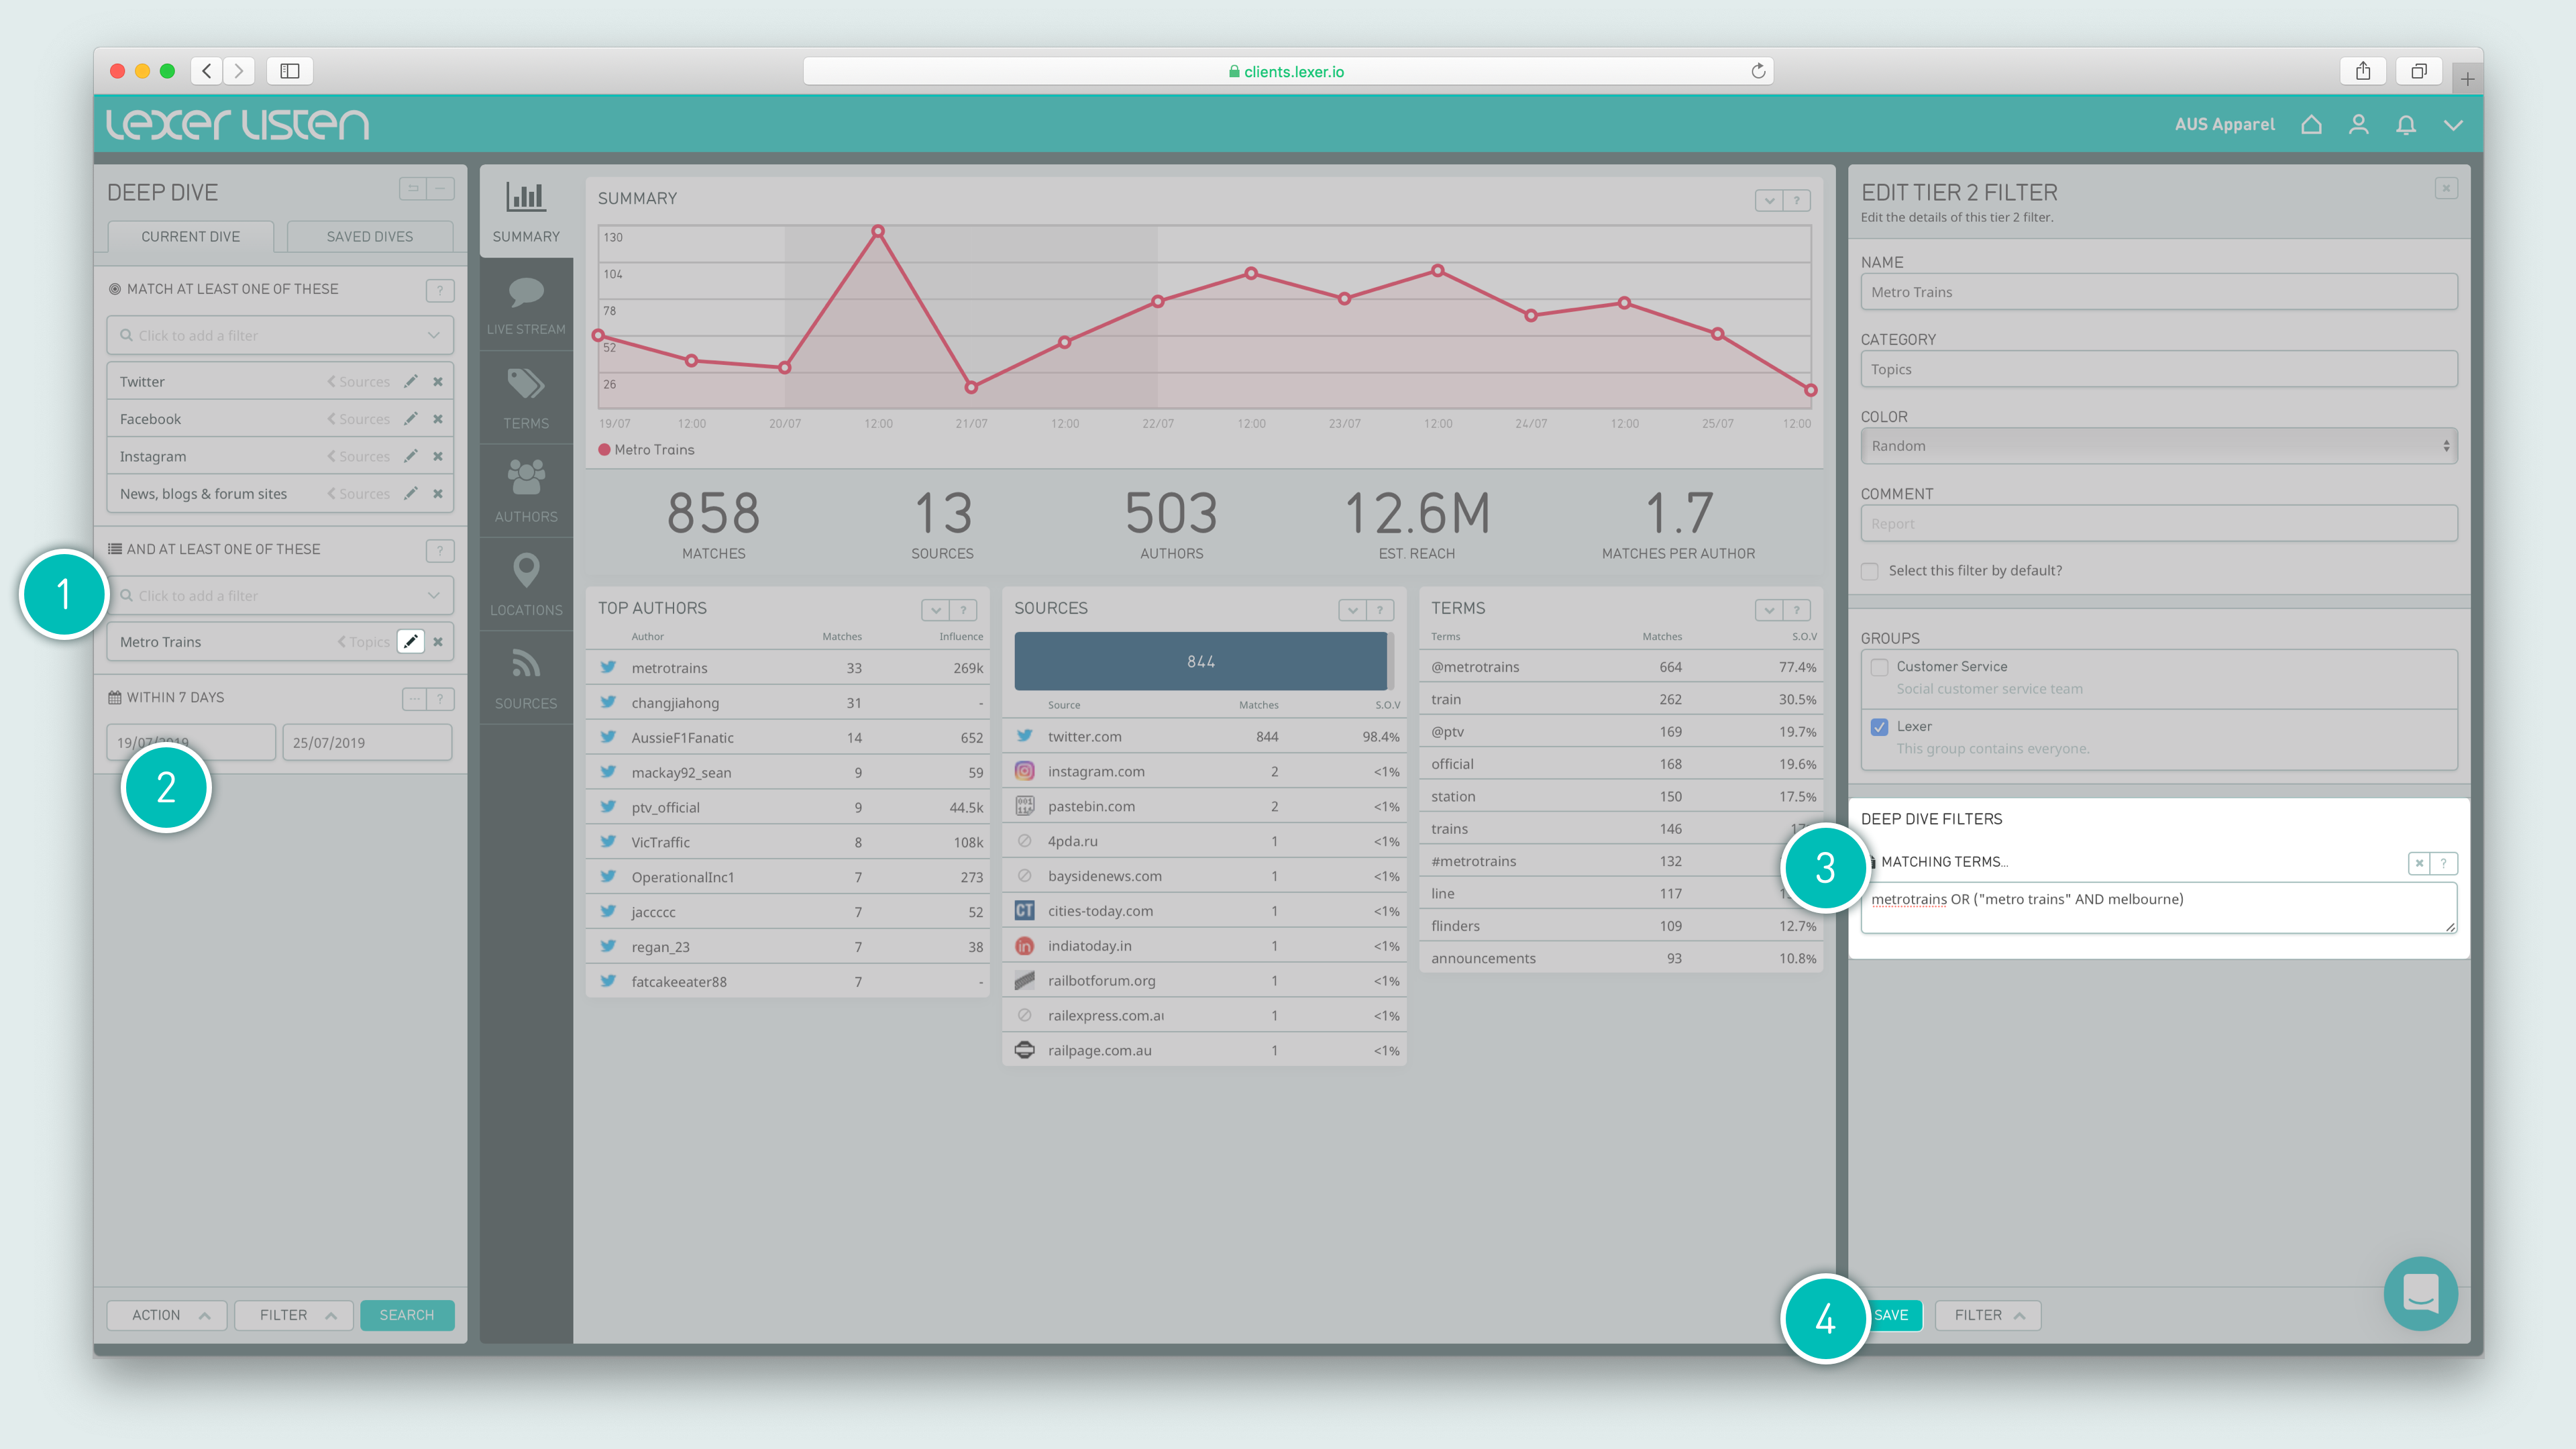Image resolution: width=2576 pixels, height=1449 pixels.
Task: Remove the Metro Trains filter
Action: click(x=438, y=641)
